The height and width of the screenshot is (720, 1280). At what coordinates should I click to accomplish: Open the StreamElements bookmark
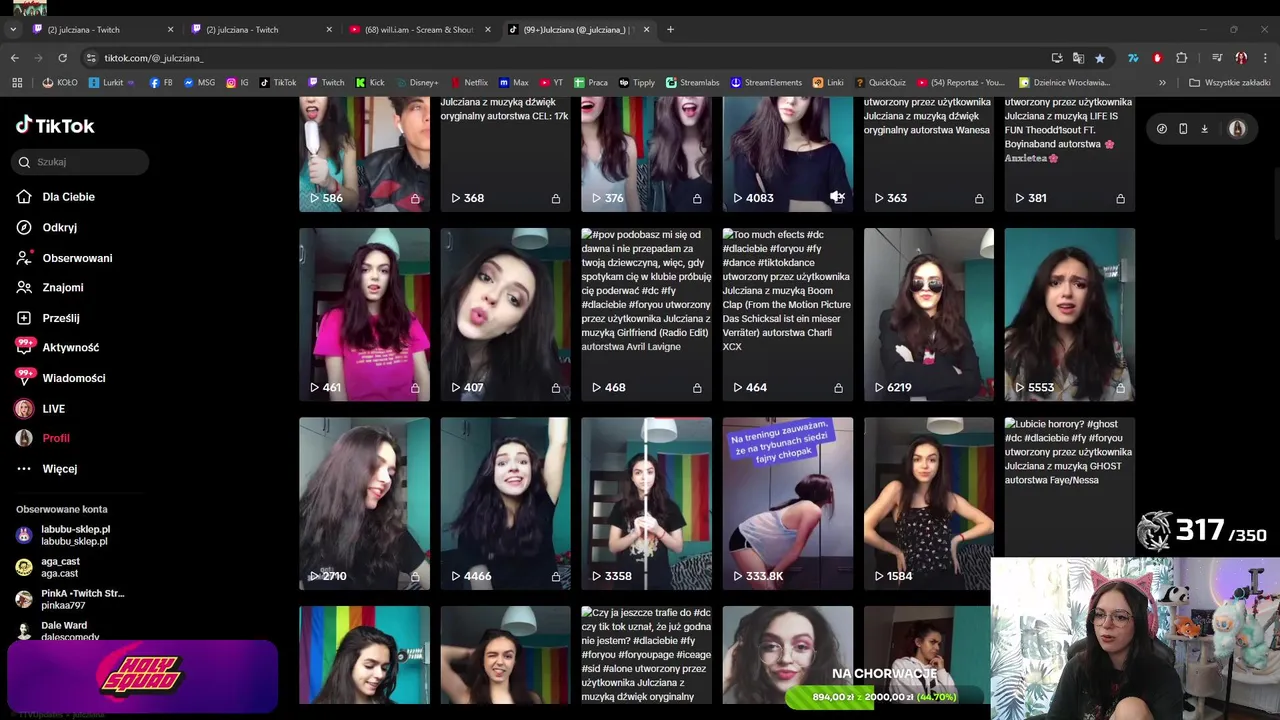[766, 83]
